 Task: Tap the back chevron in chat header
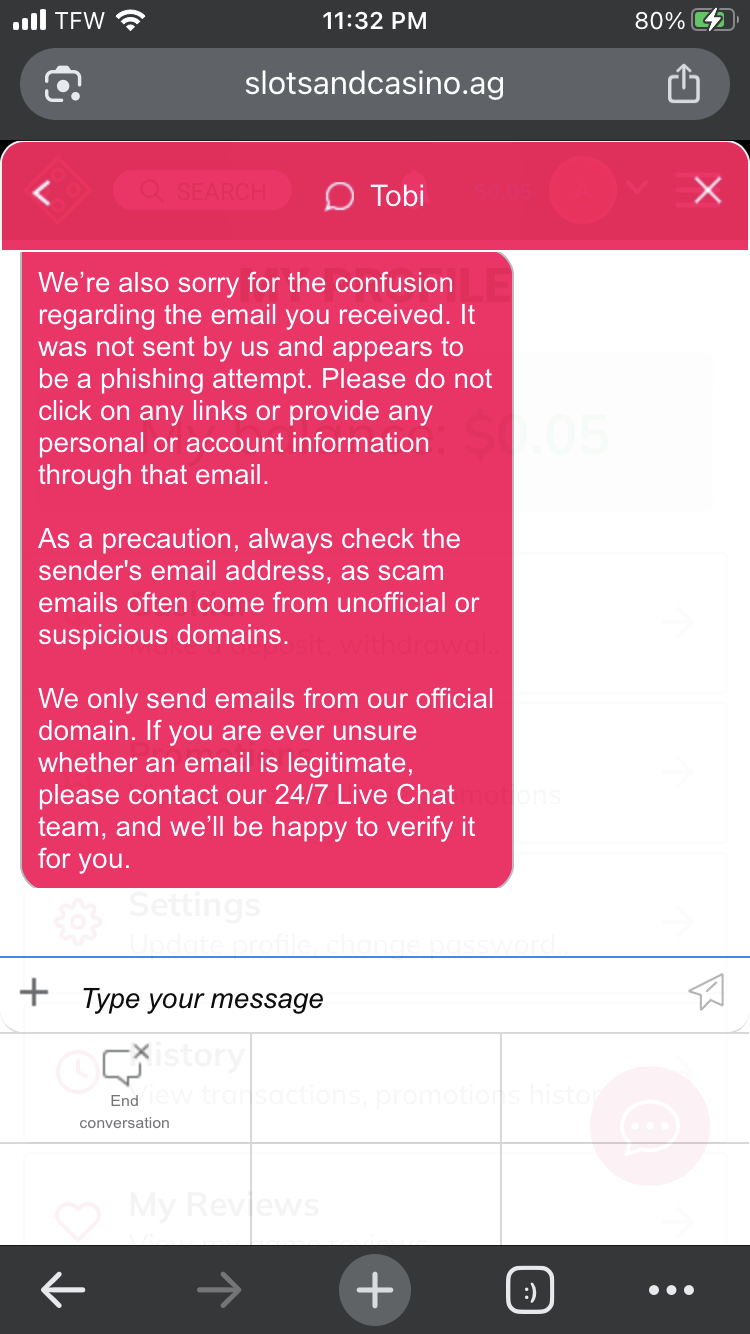pyautogui.click(x=42, y=192)
